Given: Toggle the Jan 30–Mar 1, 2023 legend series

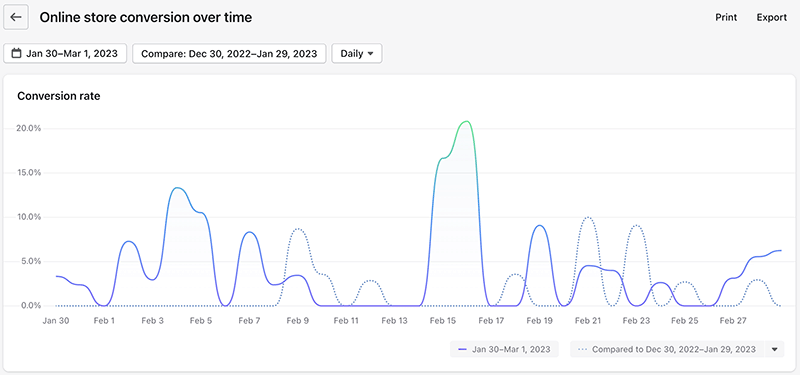Looking at the screenshot, I should [x=504, y=349].
